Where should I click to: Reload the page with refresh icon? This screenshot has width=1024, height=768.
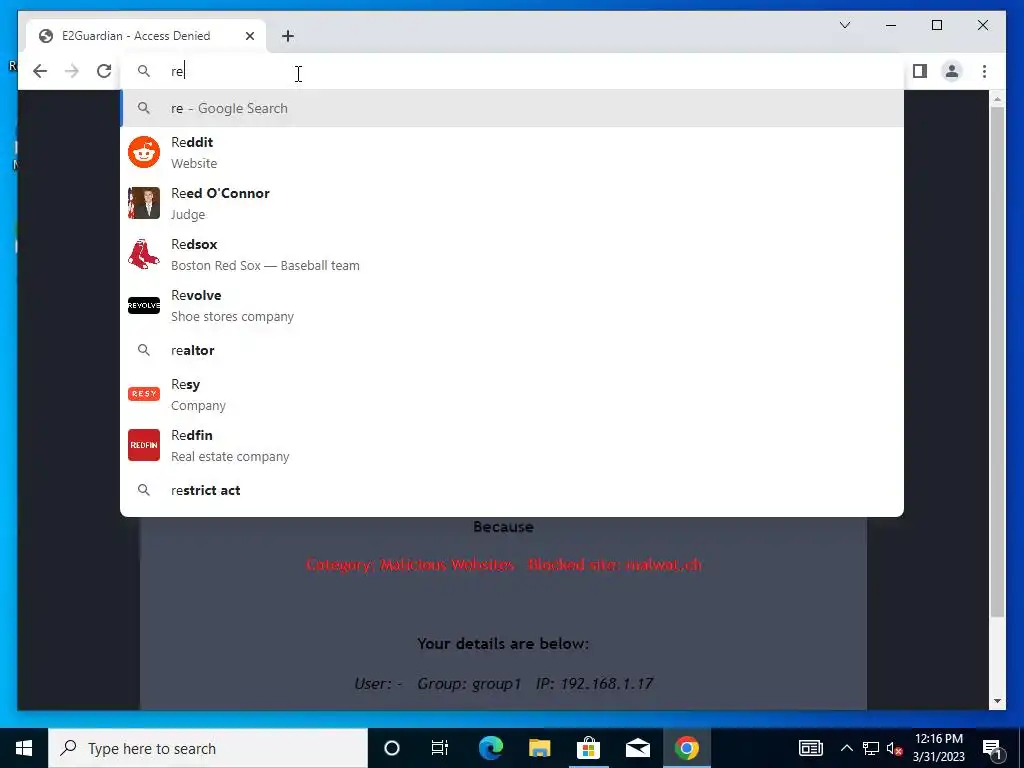[104, 71]
